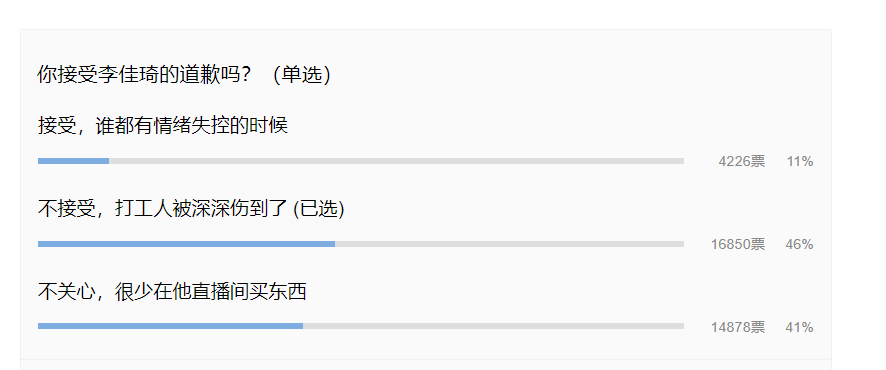Click the gray unfilled part of 不关心 bar
The image size is (886, 370).
pyautogui.click(x=493, y=326)
